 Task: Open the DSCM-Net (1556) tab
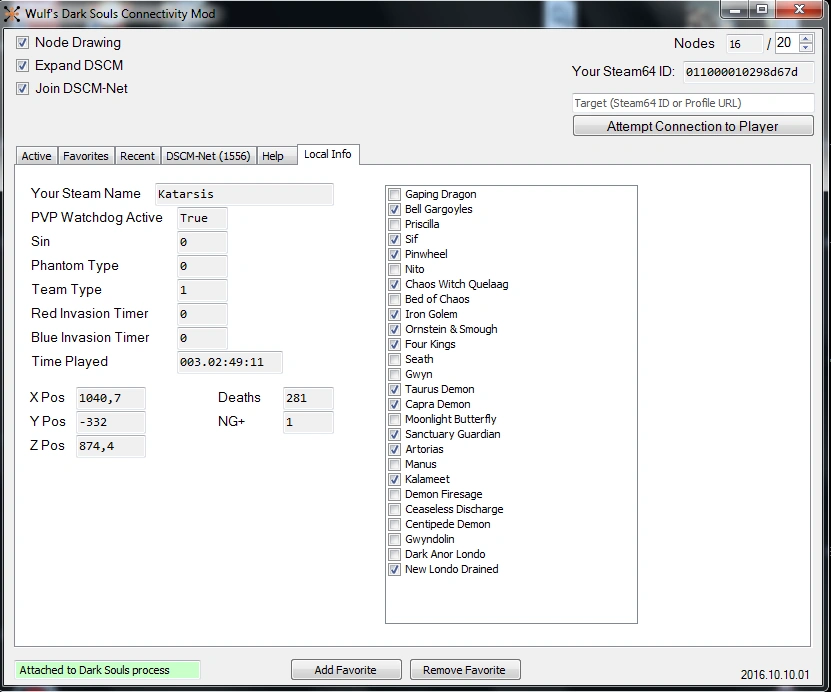coord(208,156)
